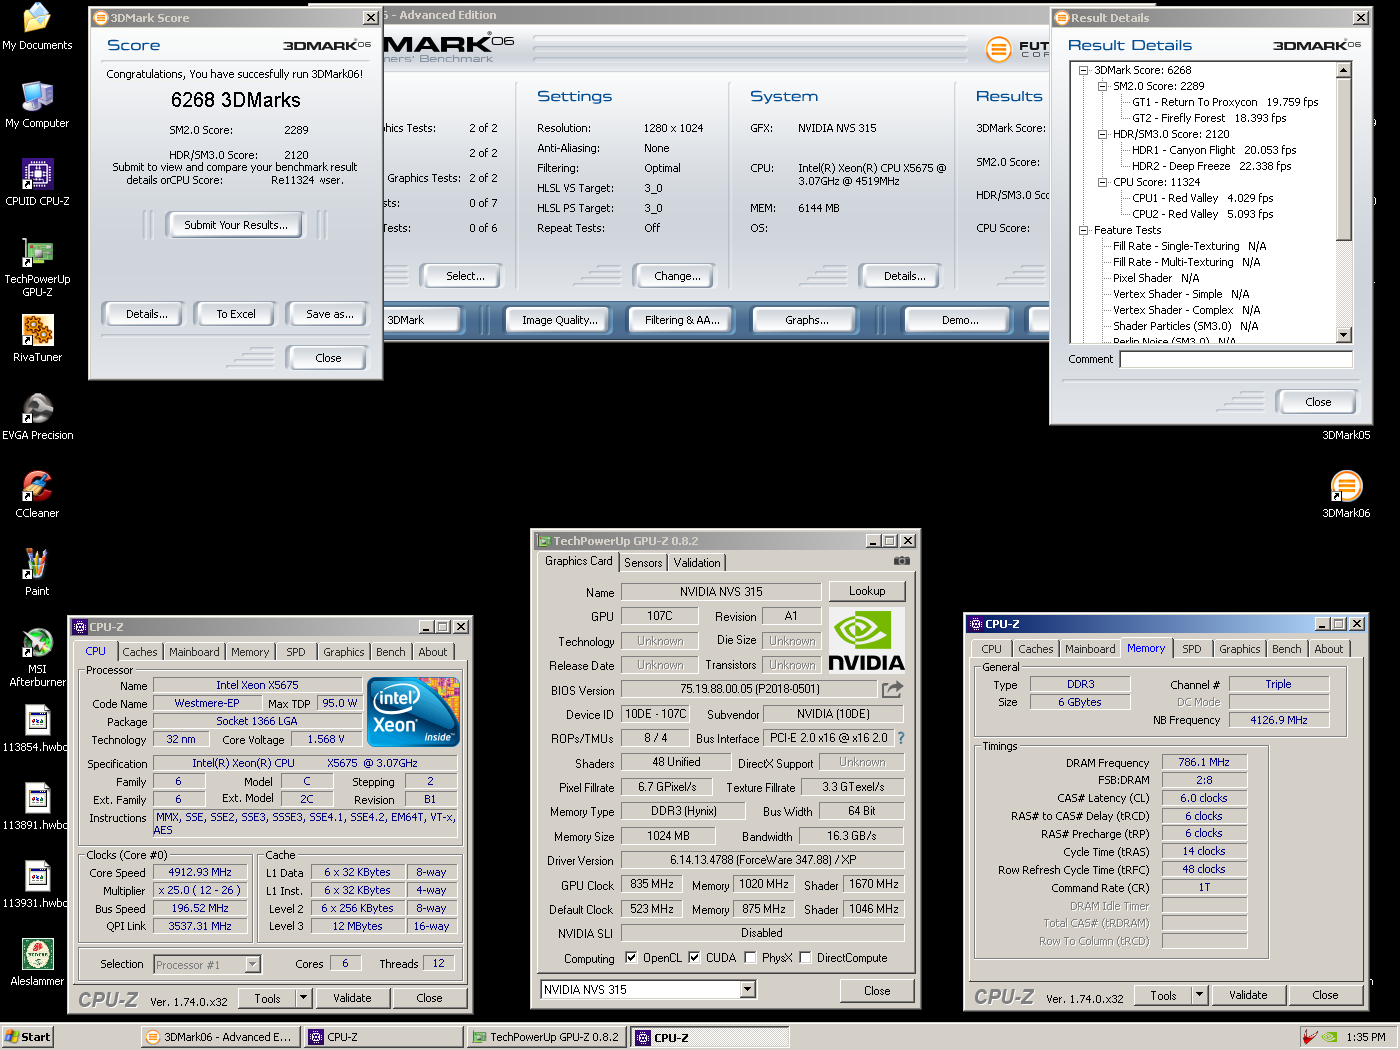Collapse the Feature Tests tree node
The width and height of the screenshot is (1400, 1050).
(1083, 230)
